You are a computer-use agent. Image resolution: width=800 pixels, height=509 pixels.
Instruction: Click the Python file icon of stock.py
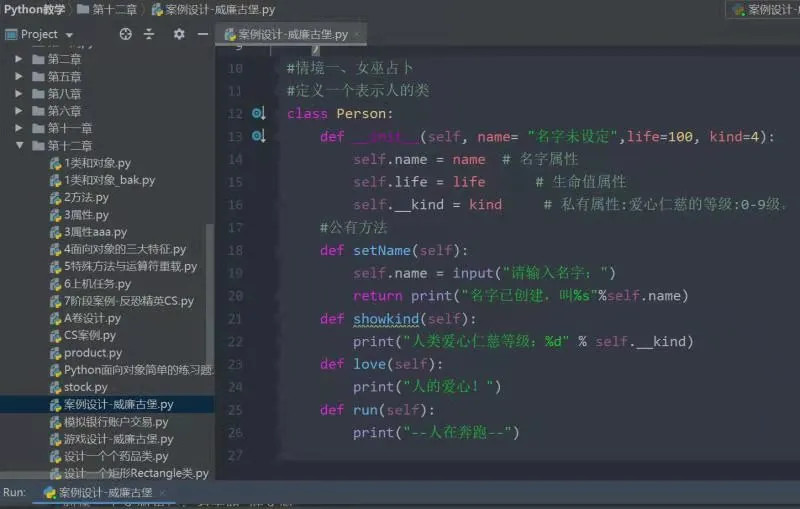(56, 387)
